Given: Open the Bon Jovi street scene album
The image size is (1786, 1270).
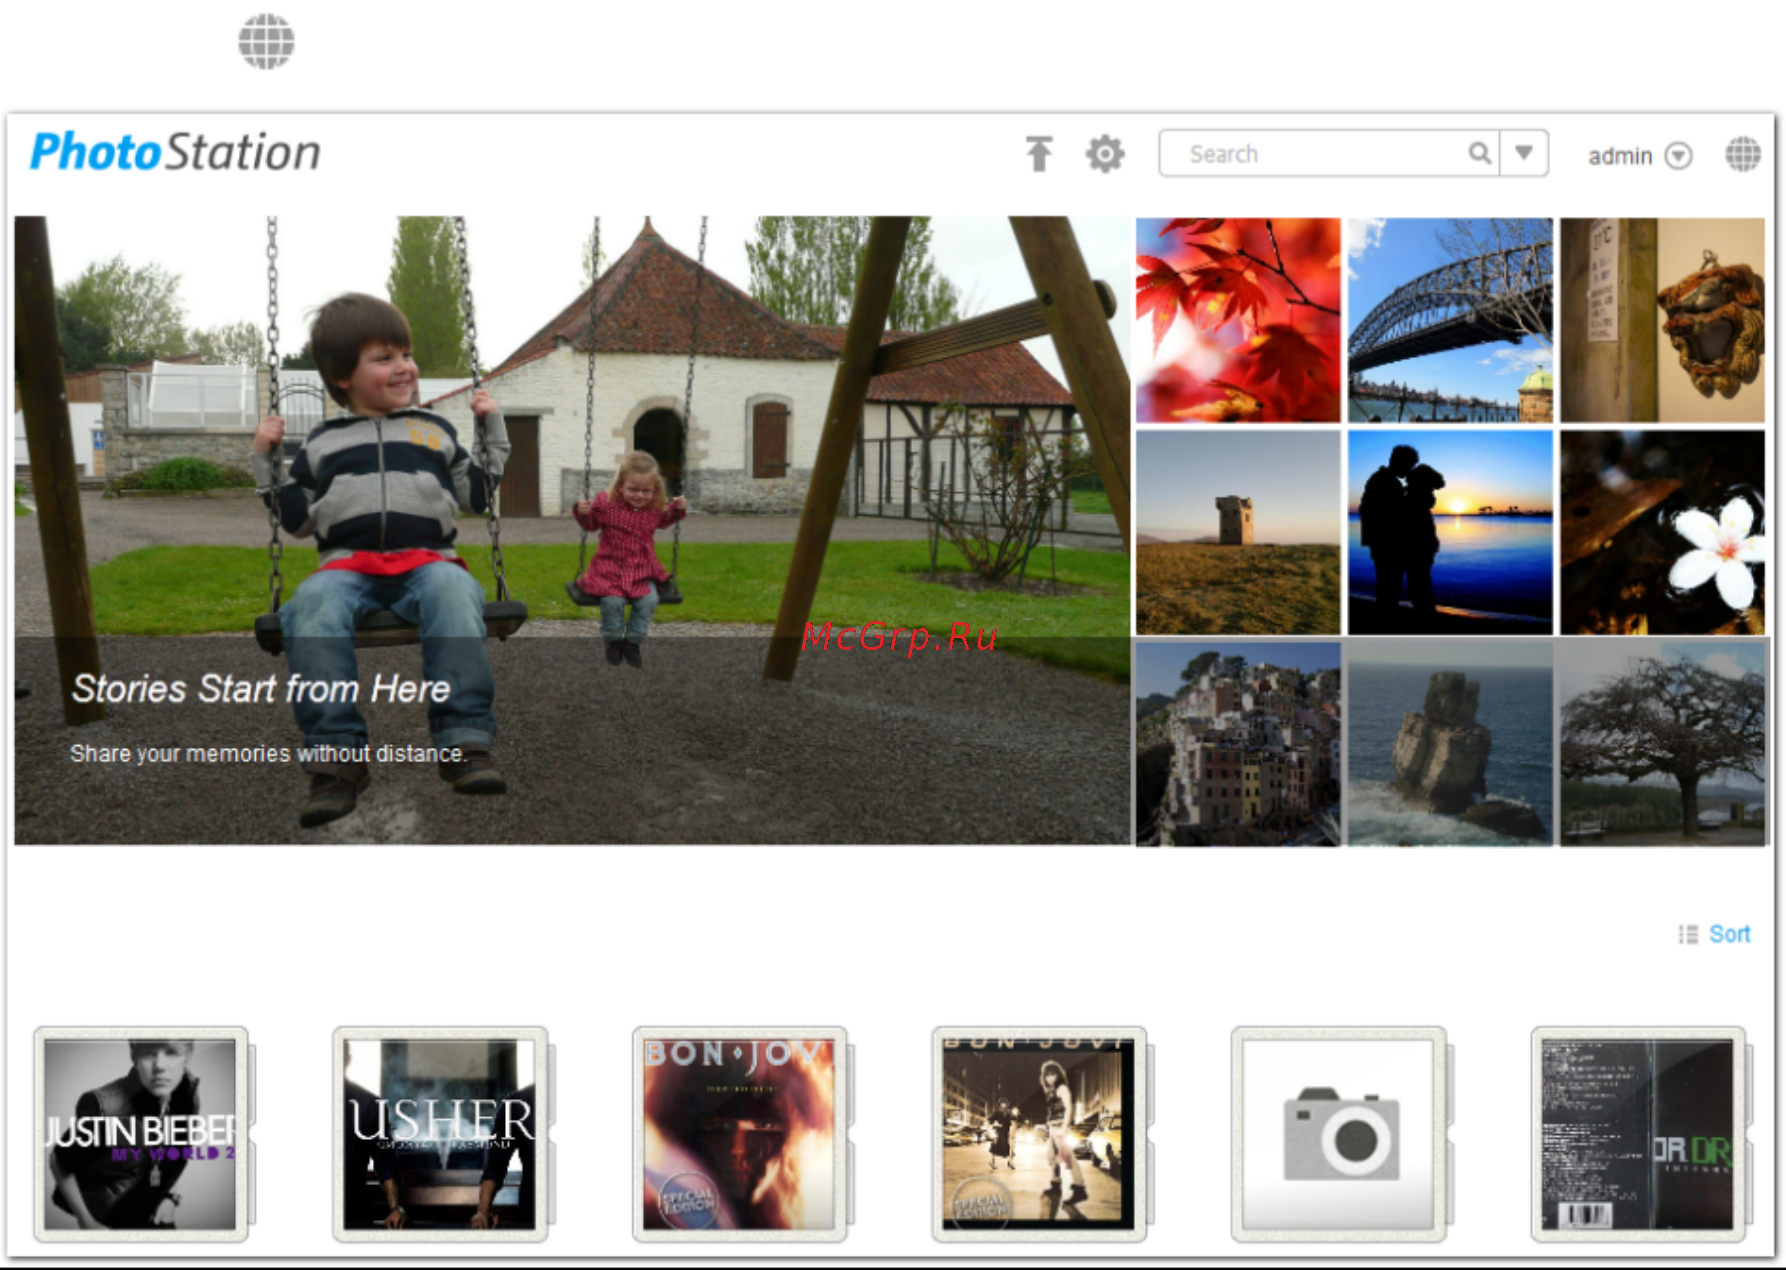Looking at the screenshot, I should click(1039, 1134).
